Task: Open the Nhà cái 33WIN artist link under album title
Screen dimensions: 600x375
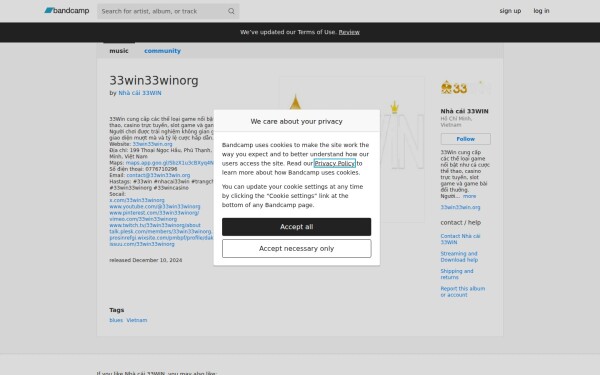Action: tap(140, 93)
